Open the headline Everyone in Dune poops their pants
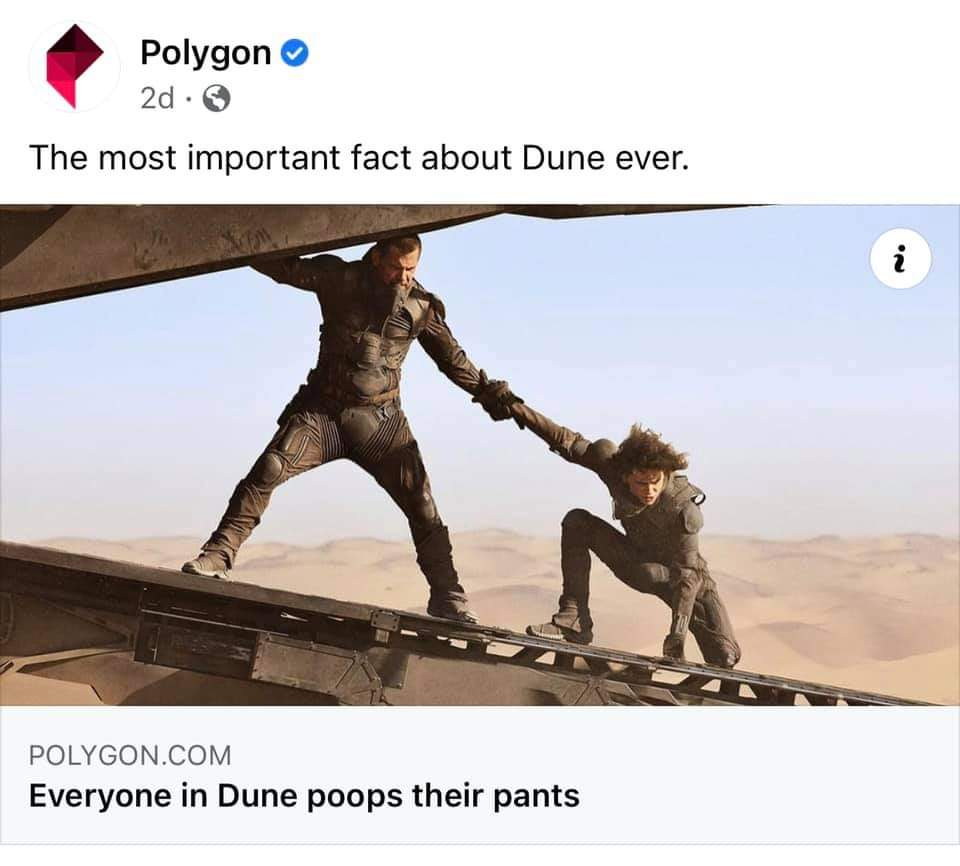 tap(304, 796)
